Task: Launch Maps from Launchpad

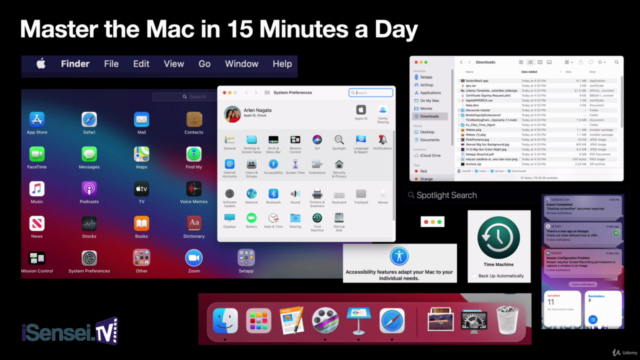Action: click(x=141, y=154)
